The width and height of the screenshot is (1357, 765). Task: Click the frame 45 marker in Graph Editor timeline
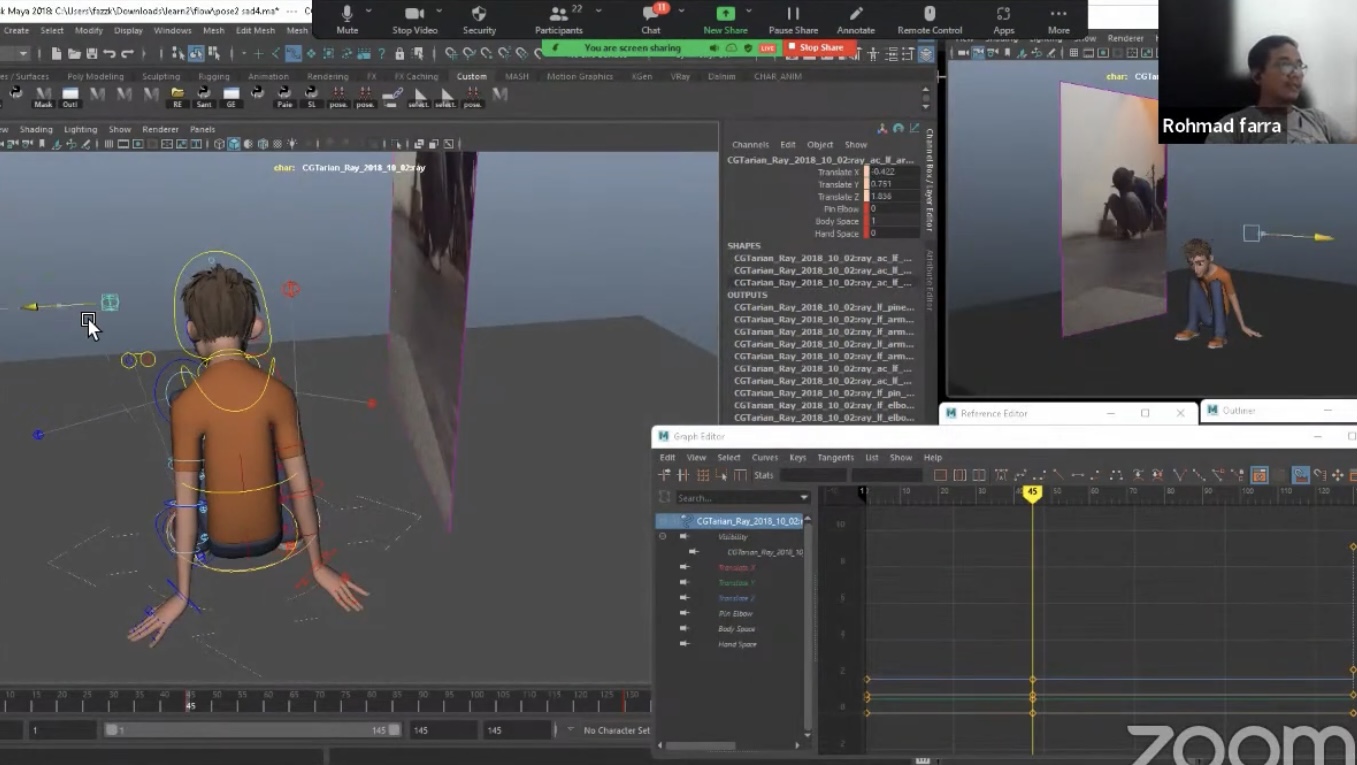pos(1032,492)
